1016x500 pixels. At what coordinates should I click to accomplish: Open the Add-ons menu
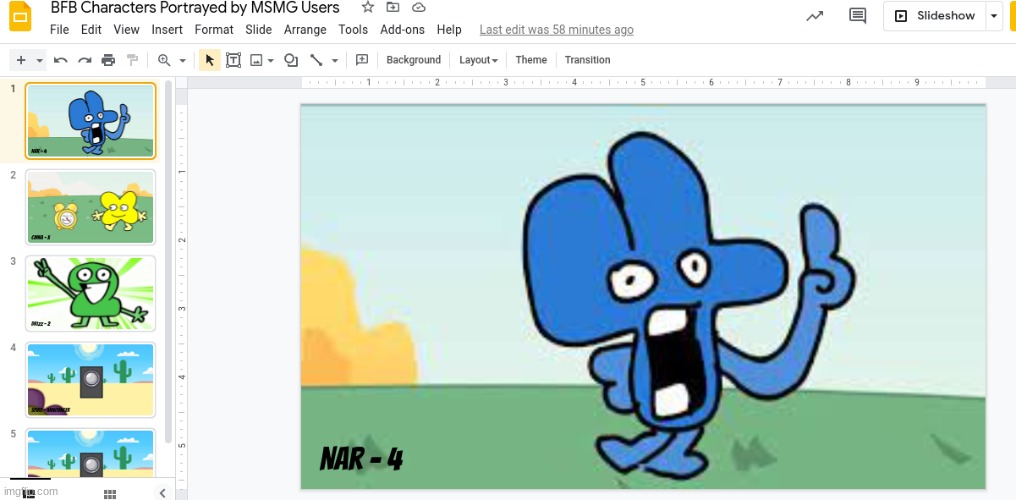pos(402,30)
